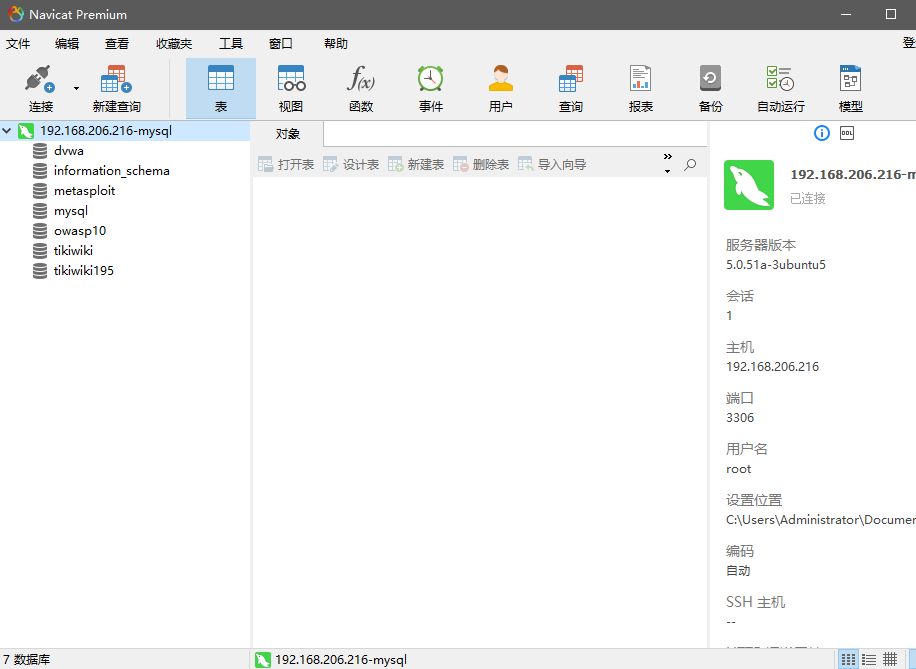Open the 模型 (Model) tool
This screenshot has width=916, height=669.
pyautogui.click(x=850, y=87)
